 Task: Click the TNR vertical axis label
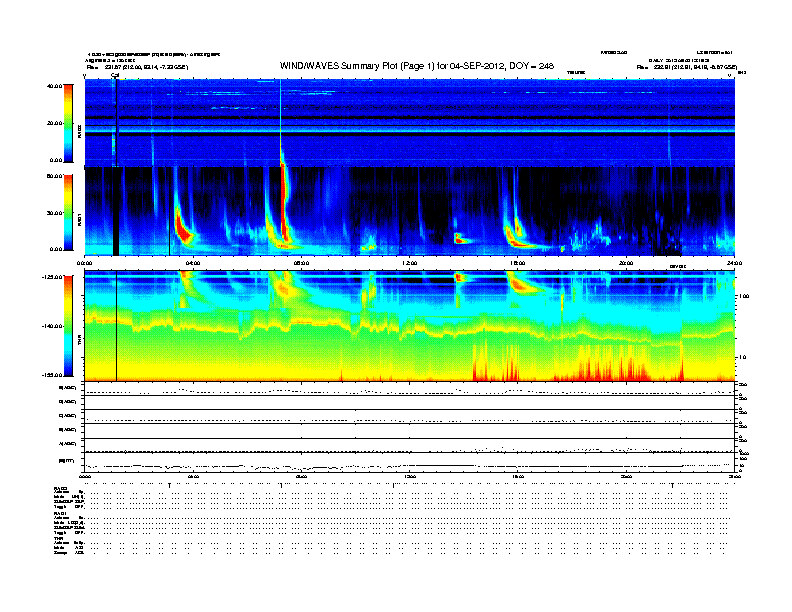(x=79, y=339)
